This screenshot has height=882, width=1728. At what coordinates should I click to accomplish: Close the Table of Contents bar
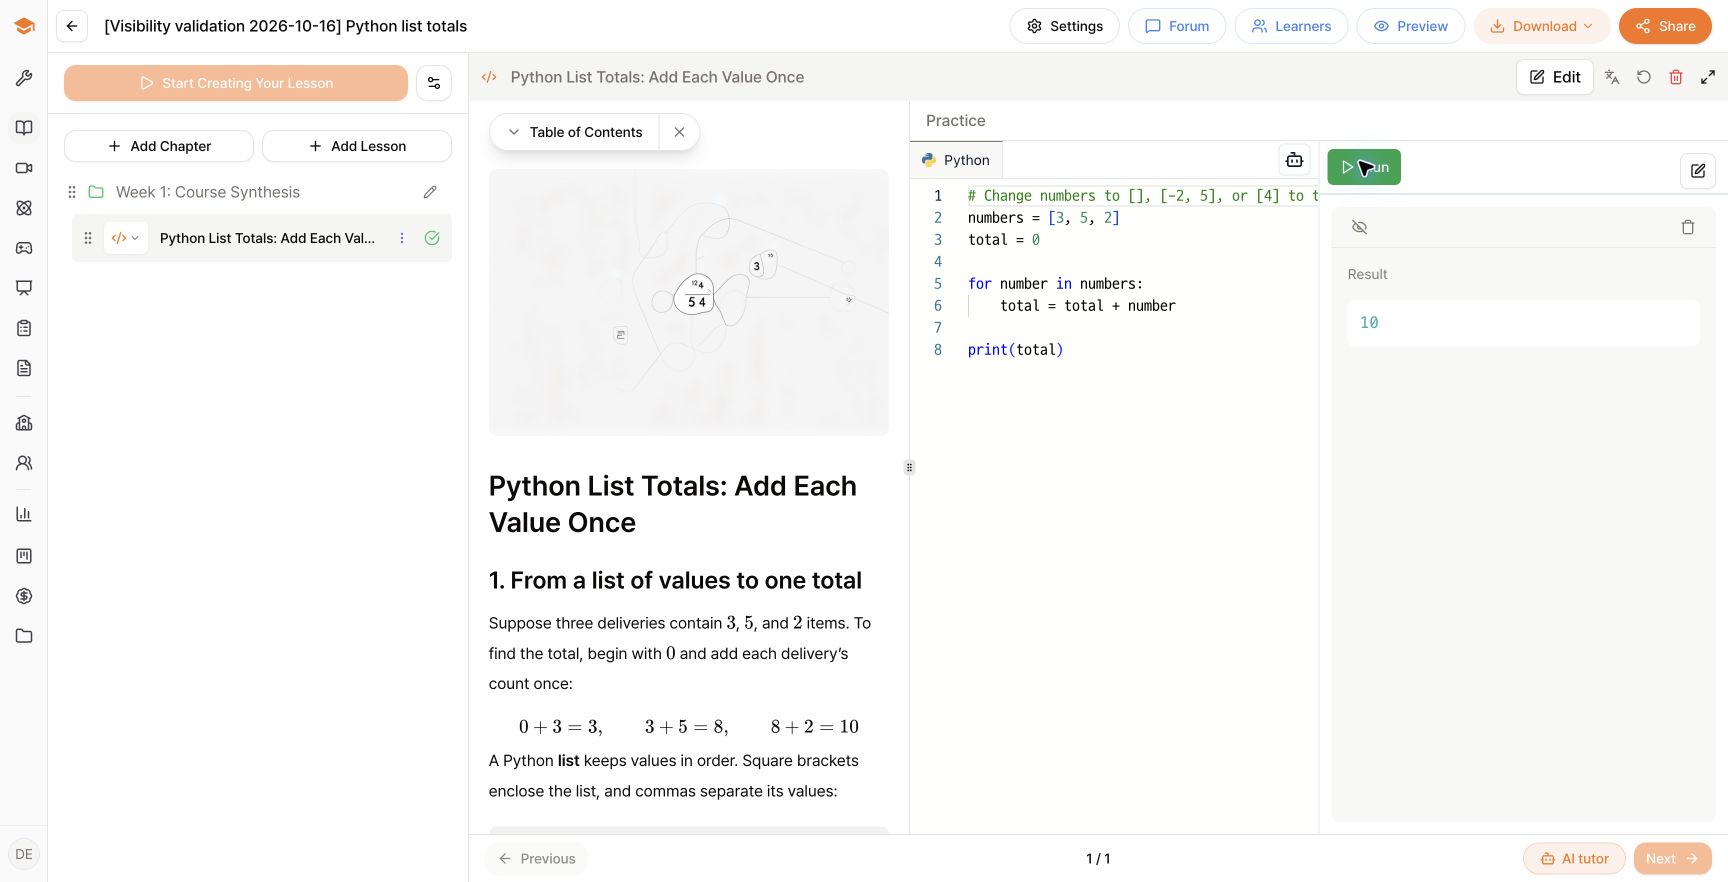[679, 132]
